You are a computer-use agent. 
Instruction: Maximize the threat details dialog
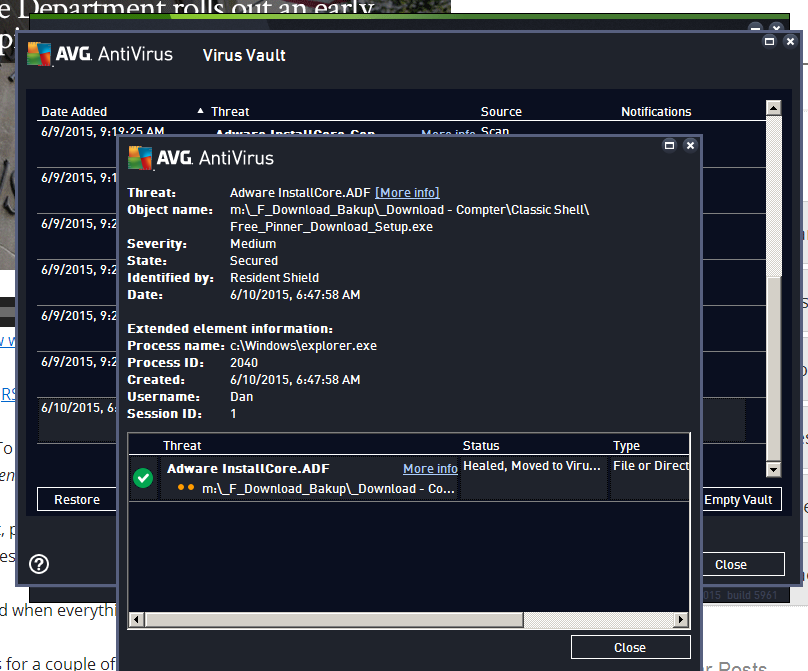point(670,145)
